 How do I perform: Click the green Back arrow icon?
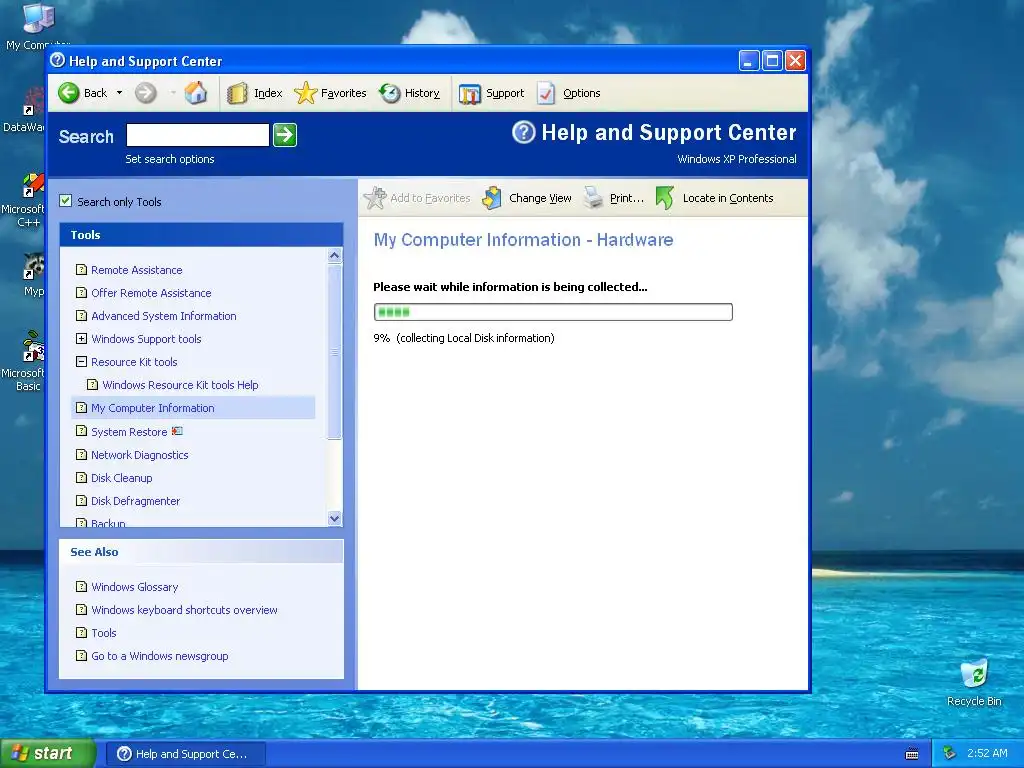(68, 93)
